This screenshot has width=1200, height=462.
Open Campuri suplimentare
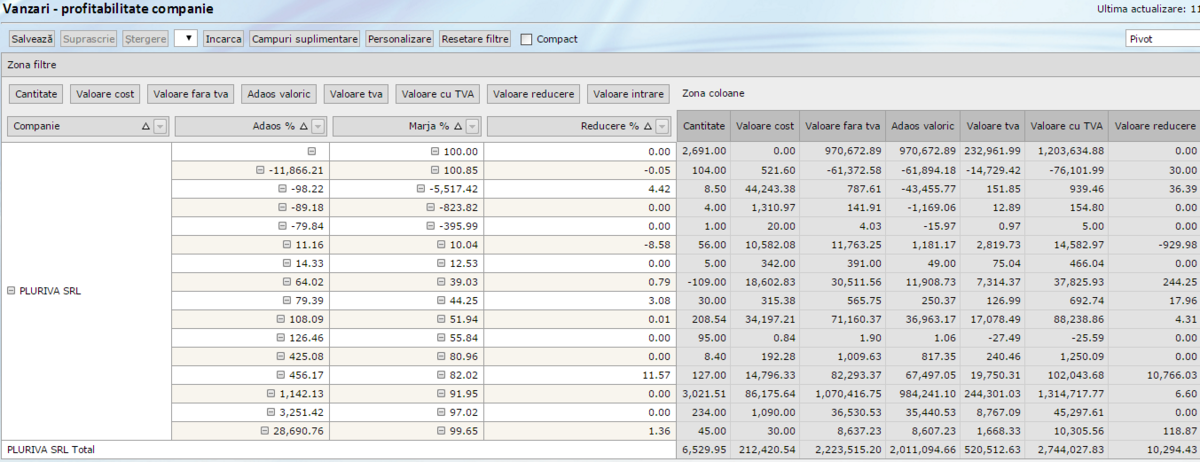(305, 39)
